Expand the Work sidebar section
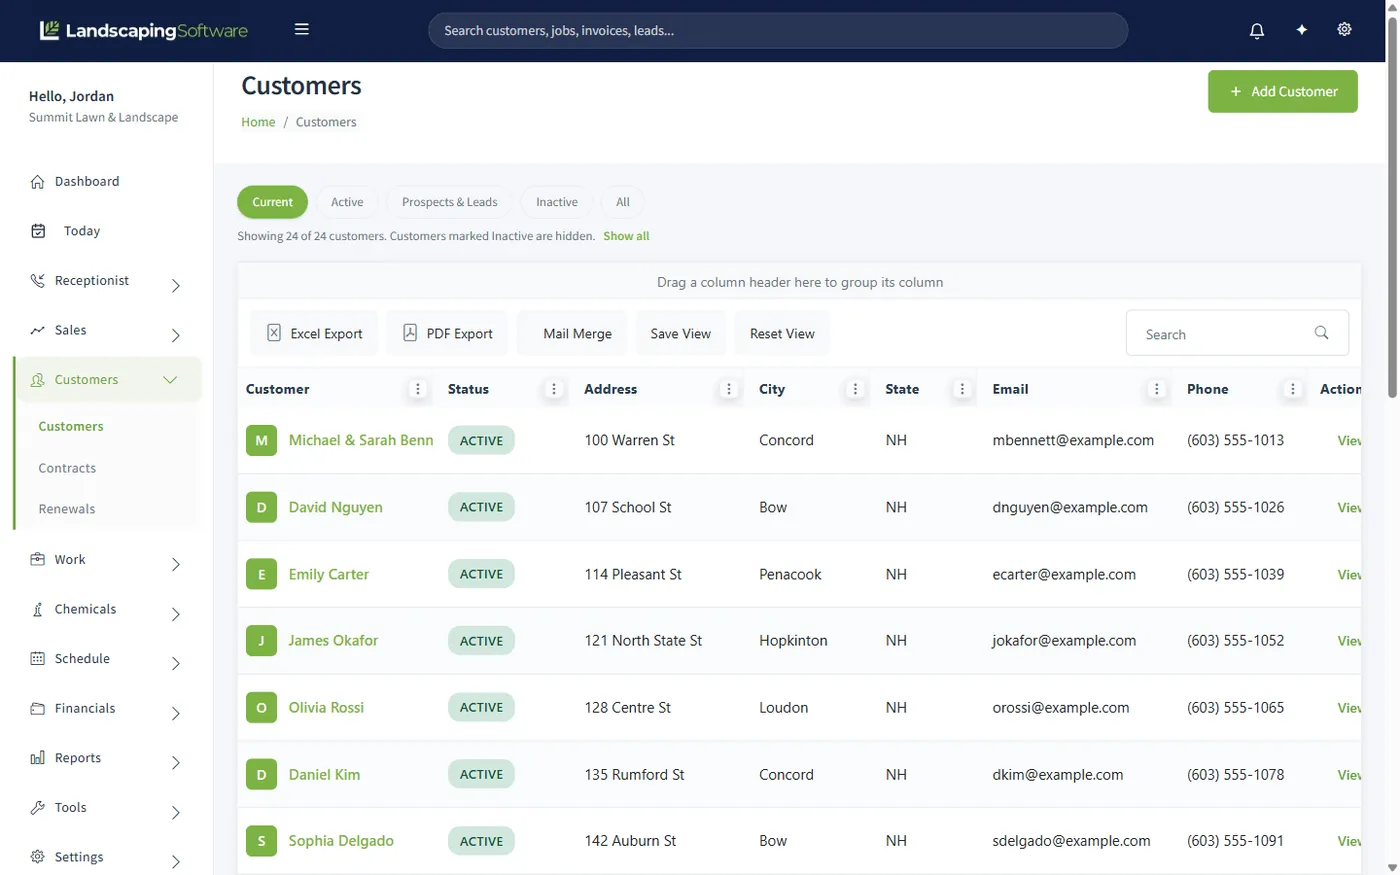The height and width of the screenshot is (875, 1400). click(x=176, y=565)
